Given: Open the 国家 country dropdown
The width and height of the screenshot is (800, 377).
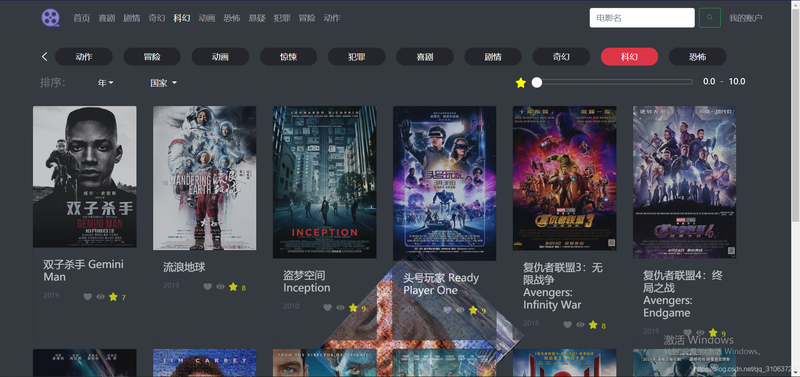Looking at the screenshot, I should click(x=163, y=83).
